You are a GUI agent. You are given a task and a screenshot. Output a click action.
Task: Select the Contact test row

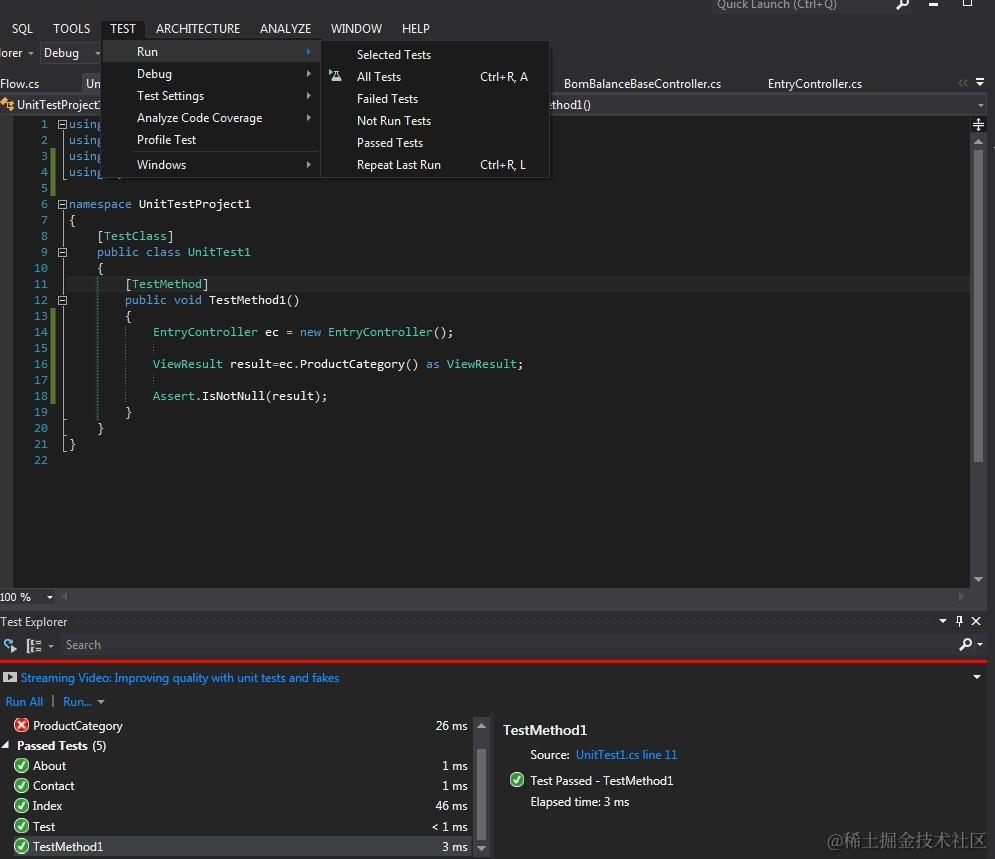click(x=240, y=786)
